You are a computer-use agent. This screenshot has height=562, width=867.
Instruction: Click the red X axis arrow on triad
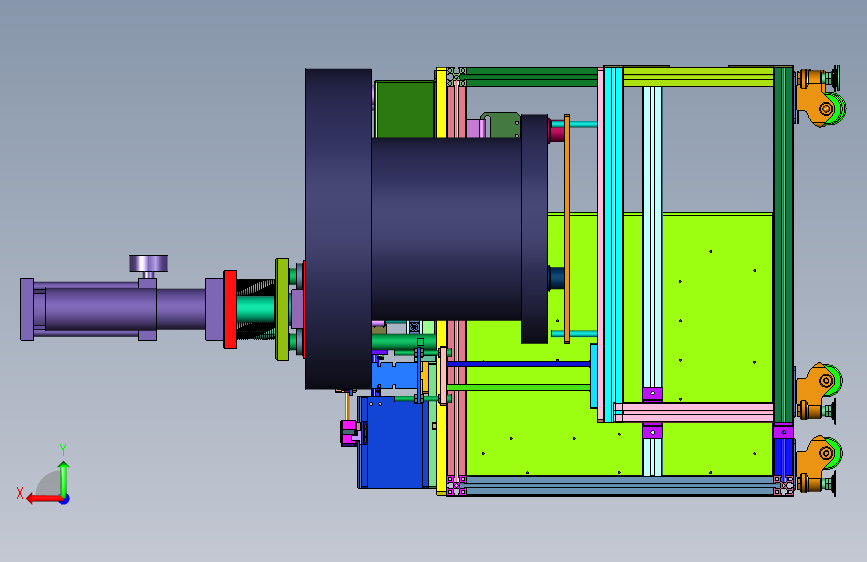tap(44, 499)
